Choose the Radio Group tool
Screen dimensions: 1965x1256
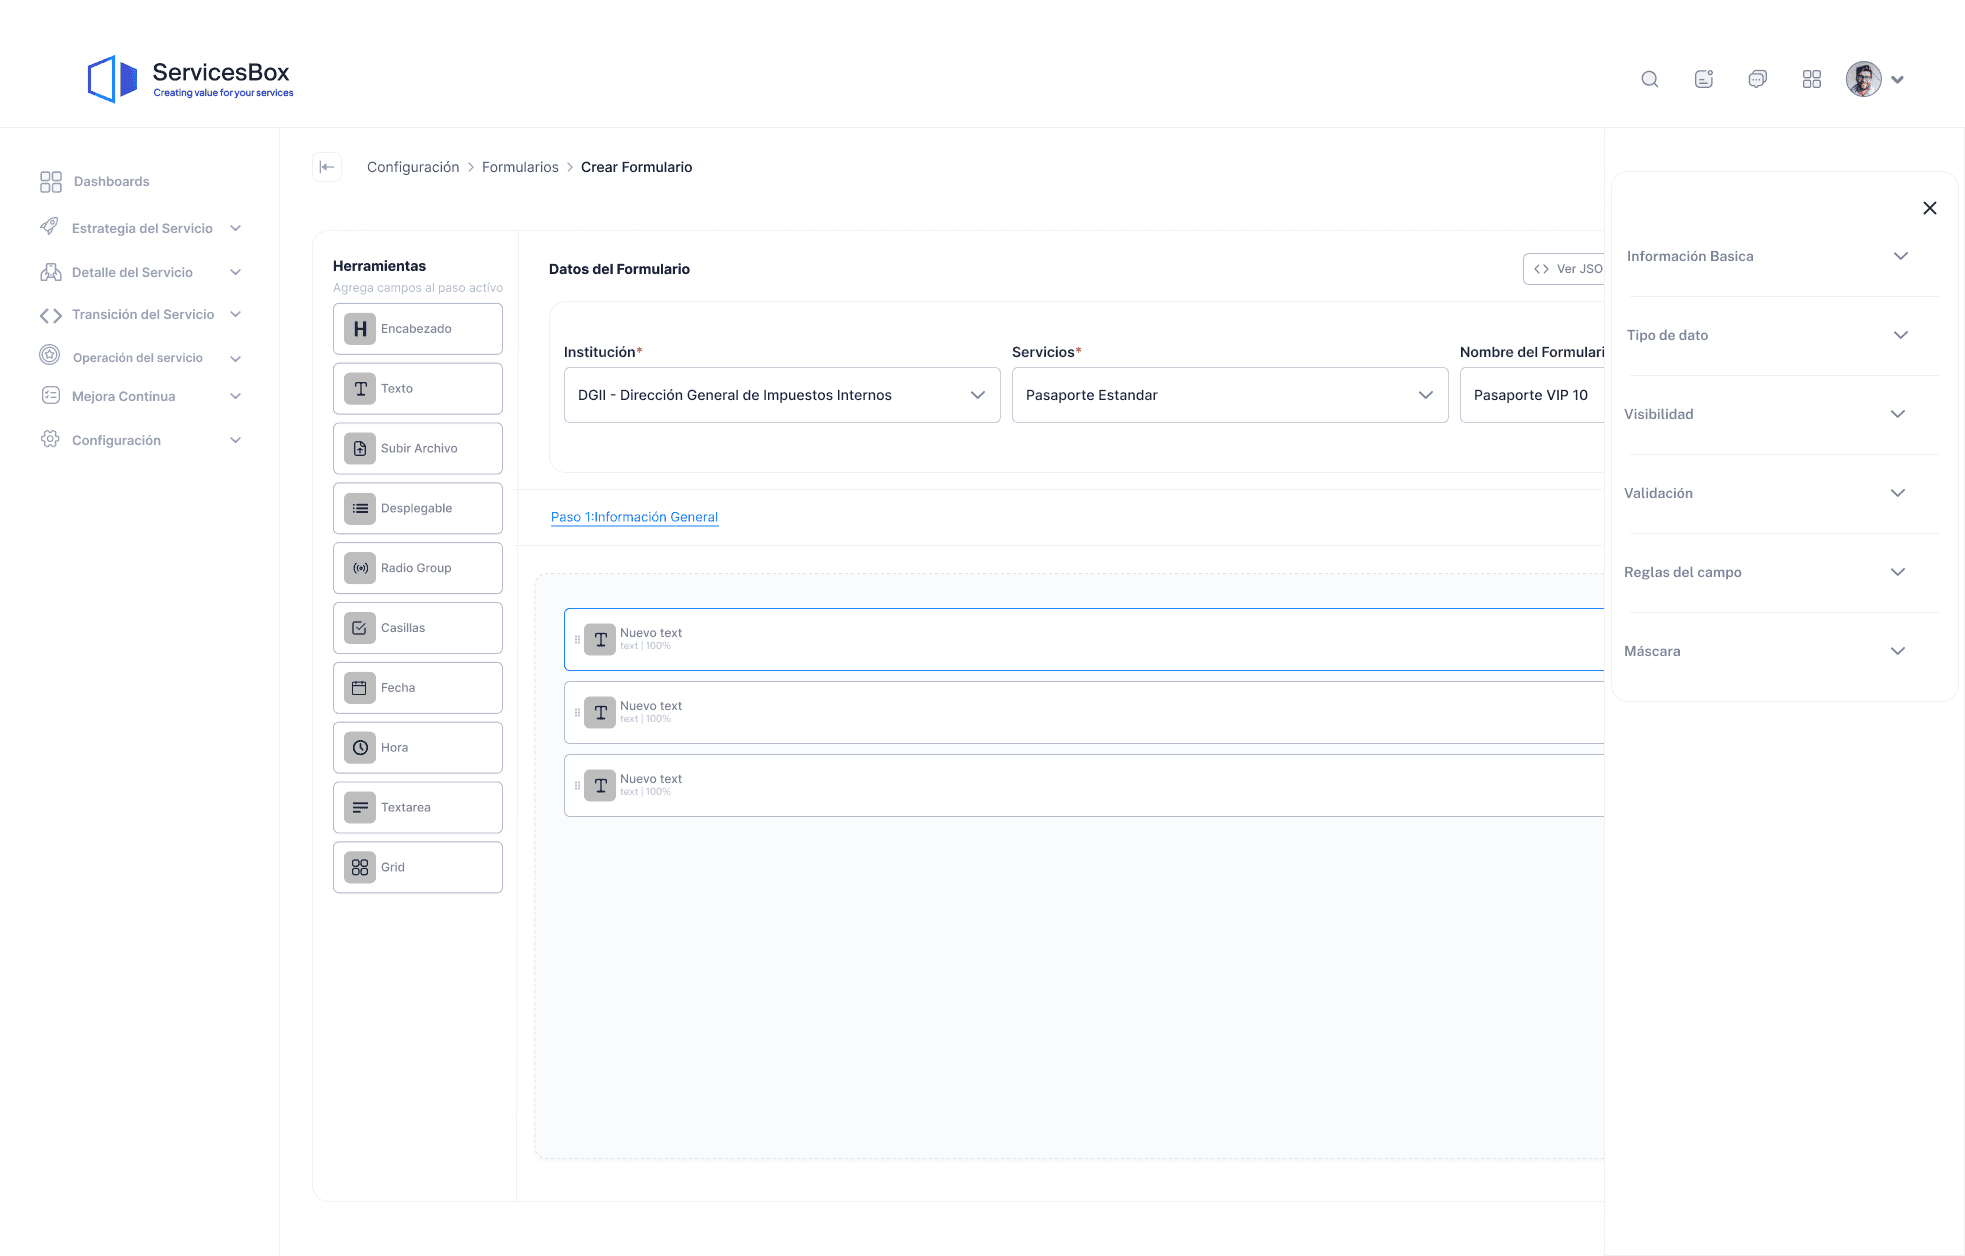click(x=417, y=568)
